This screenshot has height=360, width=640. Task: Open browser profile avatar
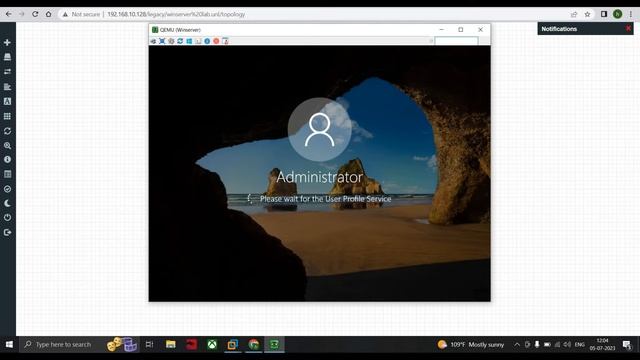pyautogui.click(x=617, y=14)
